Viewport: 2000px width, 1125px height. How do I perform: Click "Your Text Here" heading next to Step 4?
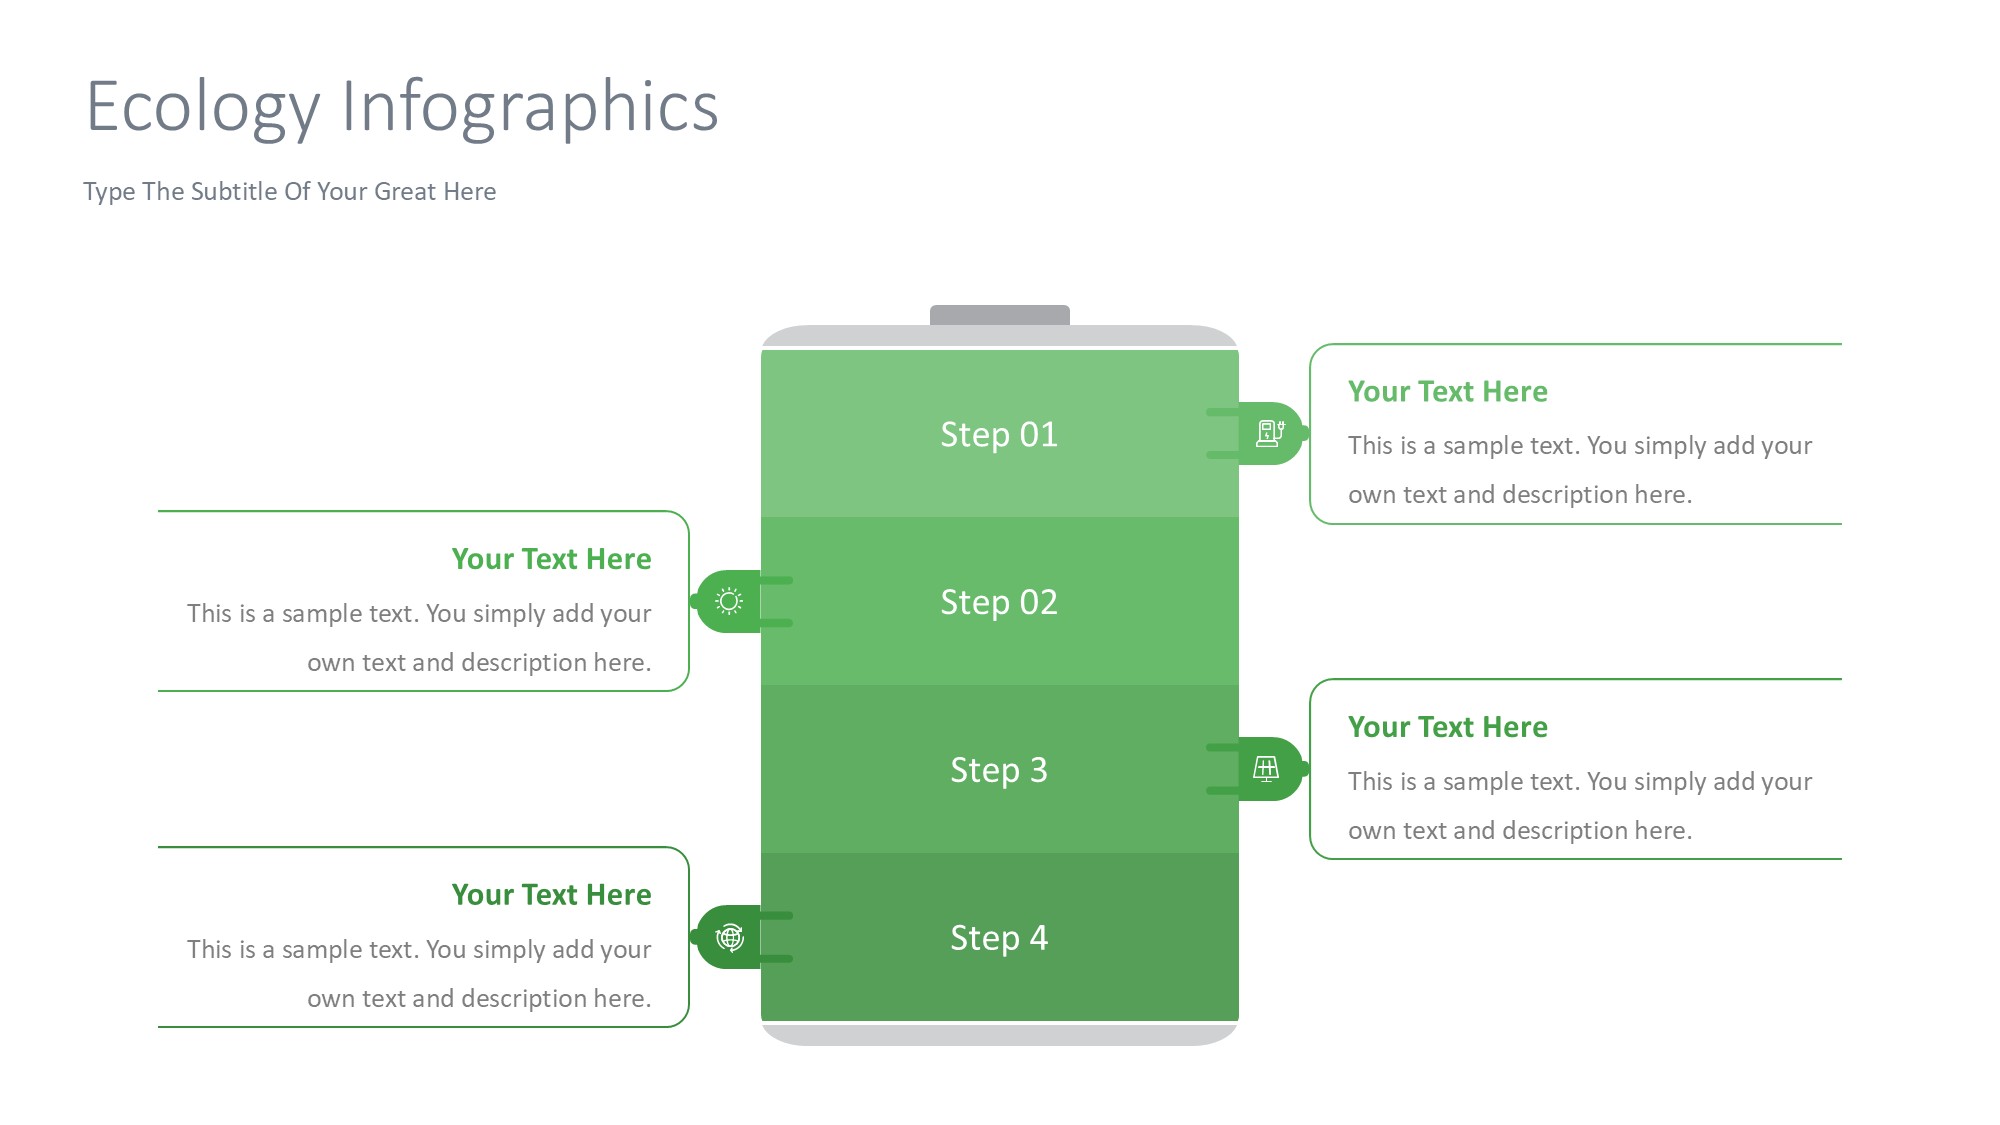coord(551,895)
